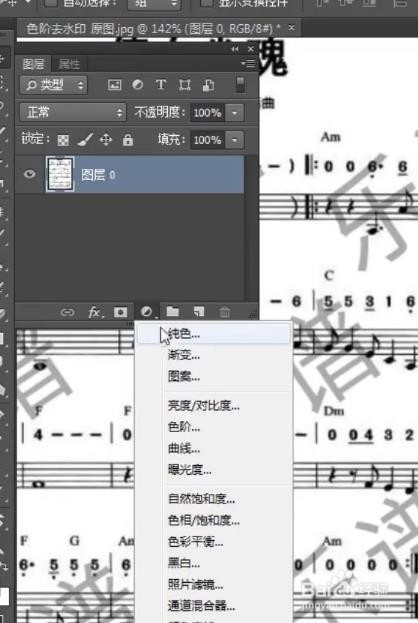Viewport: 418px width, 623px height.
Task: Toggle the layer filtering switch
Action: [240, 85]
